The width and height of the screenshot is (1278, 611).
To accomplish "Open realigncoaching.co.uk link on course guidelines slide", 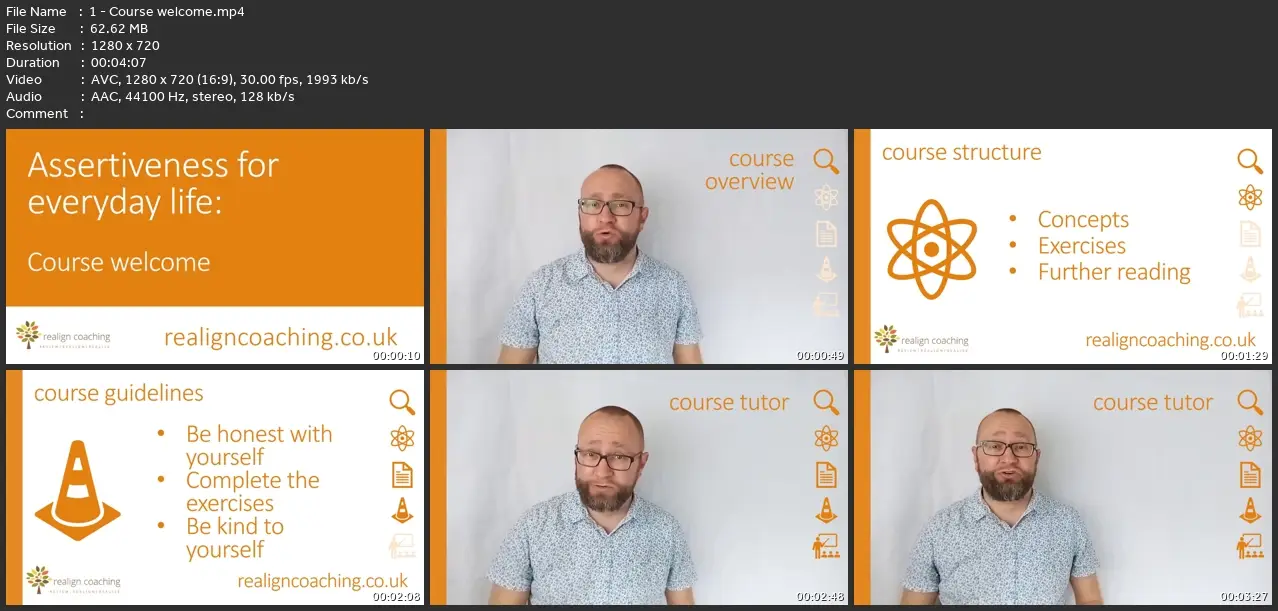I will tap(323, 580).
